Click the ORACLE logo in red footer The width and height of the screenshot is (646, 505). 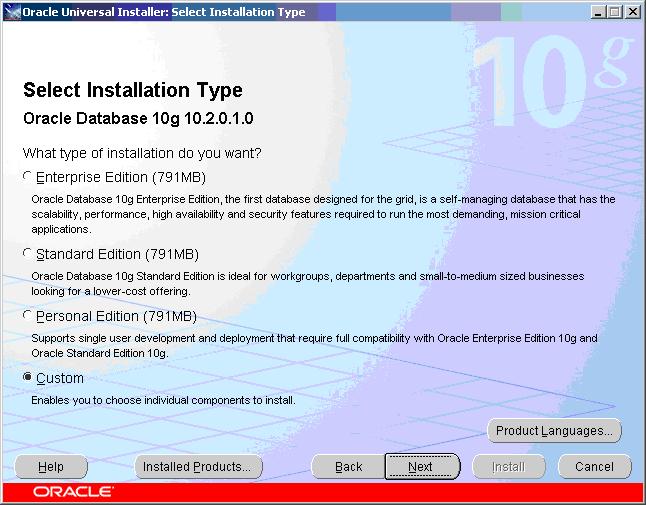[x=73, y=492]
